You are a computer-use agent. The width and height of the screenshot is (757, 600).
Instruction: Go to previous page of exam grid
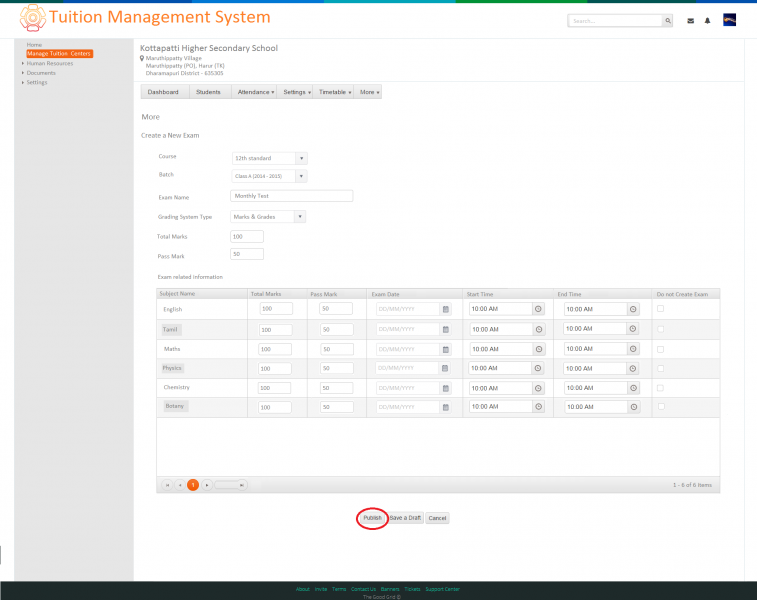[x=180, y=485]
